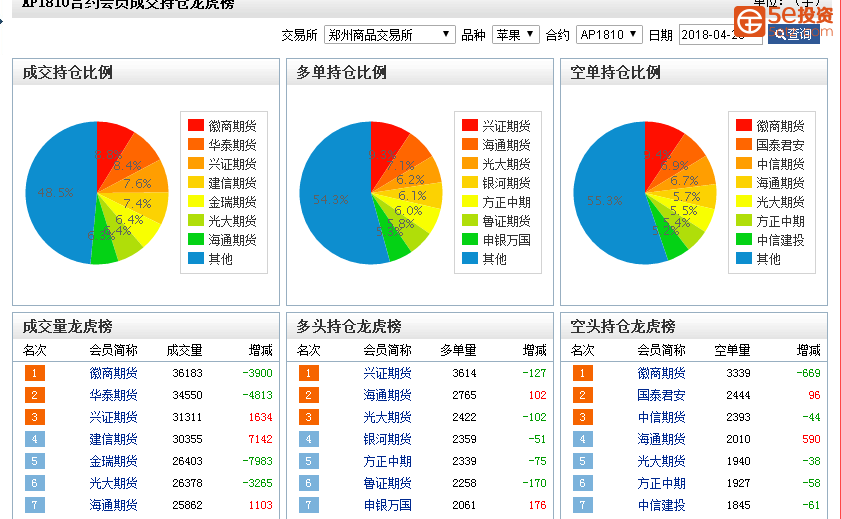Open 徽商期货 link in 空头持仓龙虎榜
The height and width of the screenshot is (519, 841).
[661, 373]
